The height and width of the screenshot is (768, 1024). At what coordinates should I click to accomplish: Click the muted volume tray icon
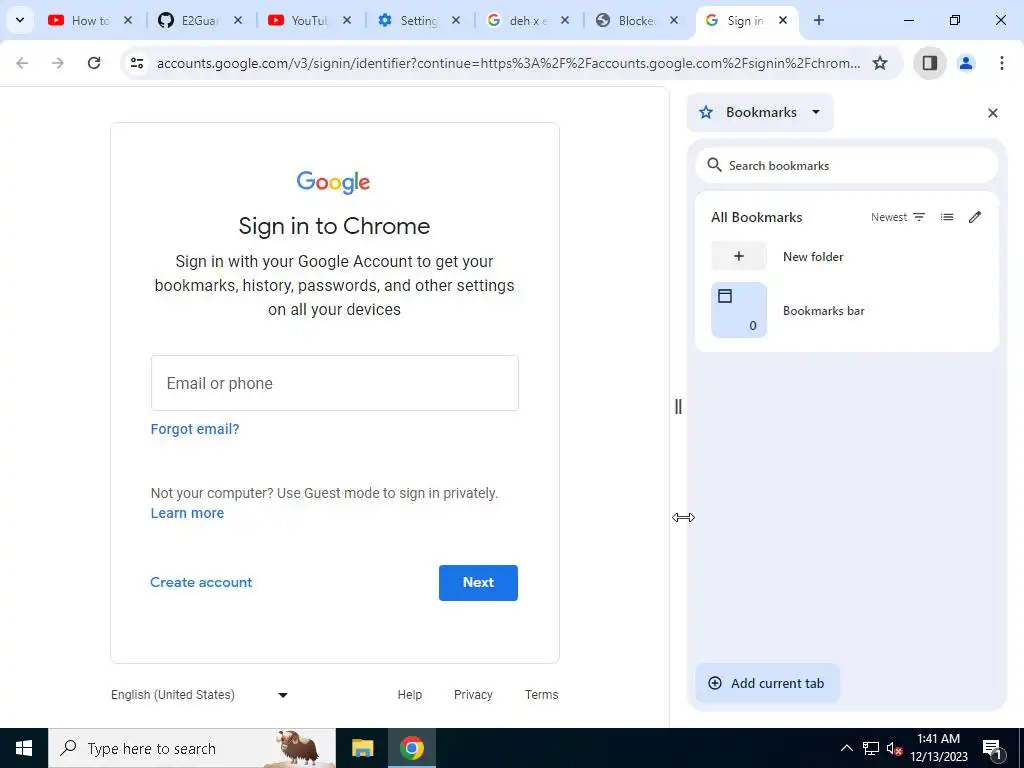pyautogui.click(x=895, y=748)
